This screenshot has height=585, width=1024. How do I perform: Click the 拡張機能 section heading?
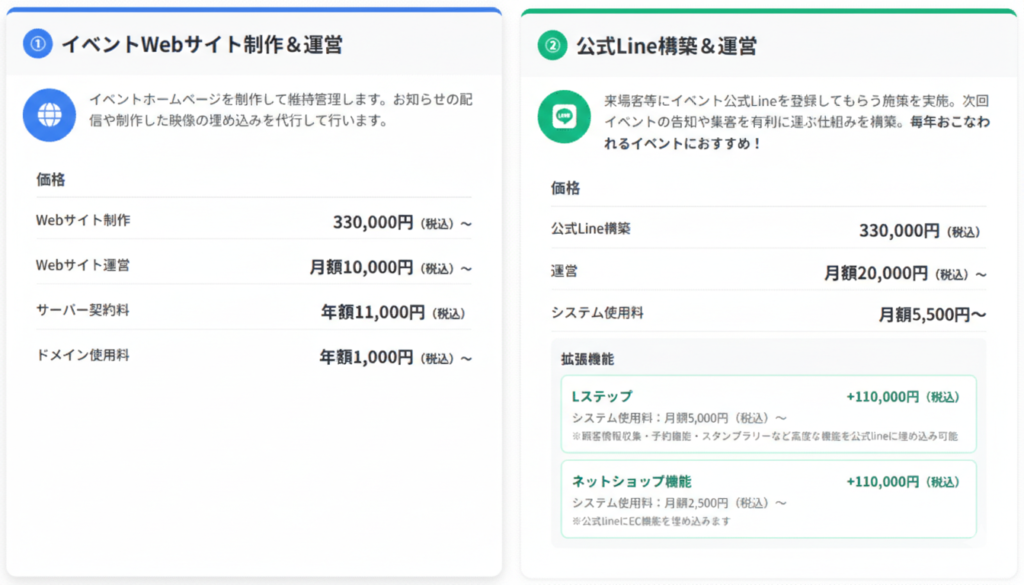coord(589,358)
